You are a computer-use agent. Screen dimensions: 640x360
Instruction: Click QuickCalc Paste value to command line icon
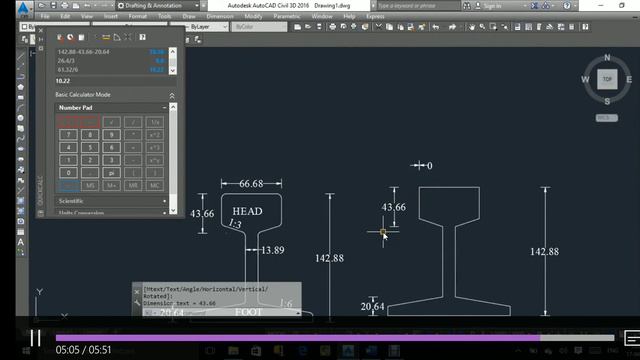[x=82, y=38]
